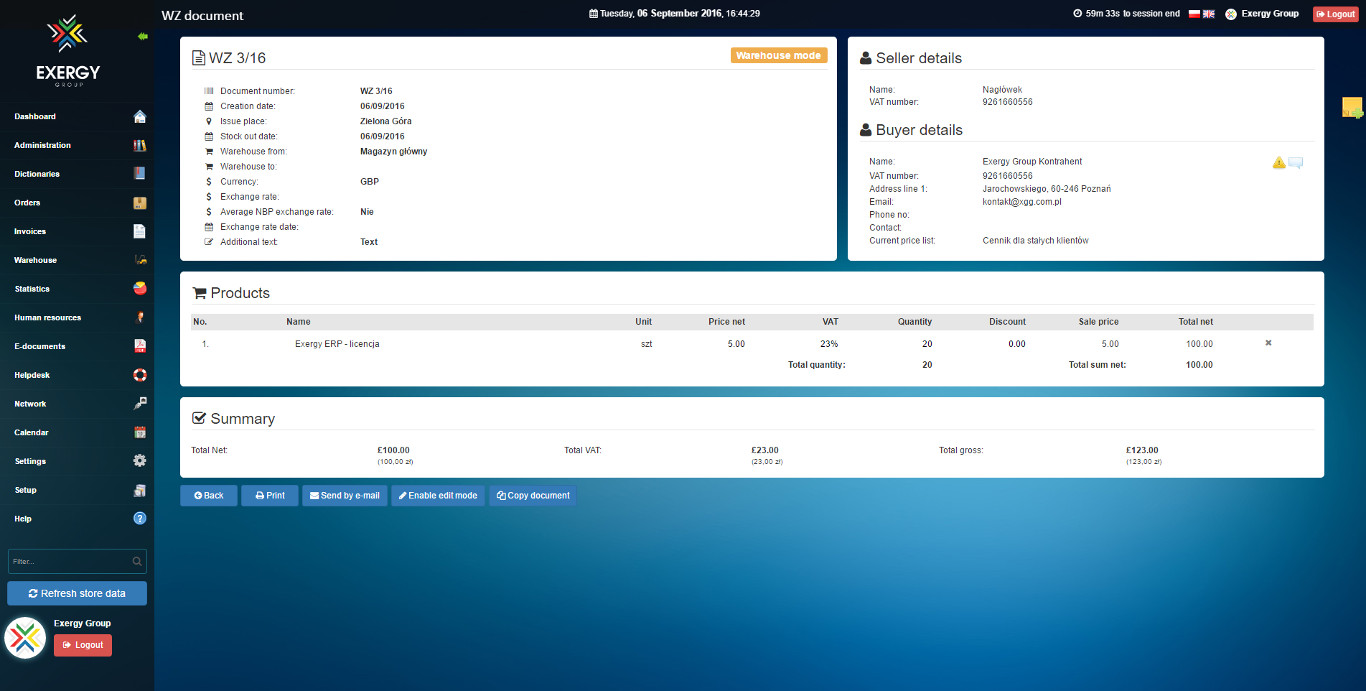Open the Network menu item
The width and height of the screenshot is (1366, 691).
(77, 404)
